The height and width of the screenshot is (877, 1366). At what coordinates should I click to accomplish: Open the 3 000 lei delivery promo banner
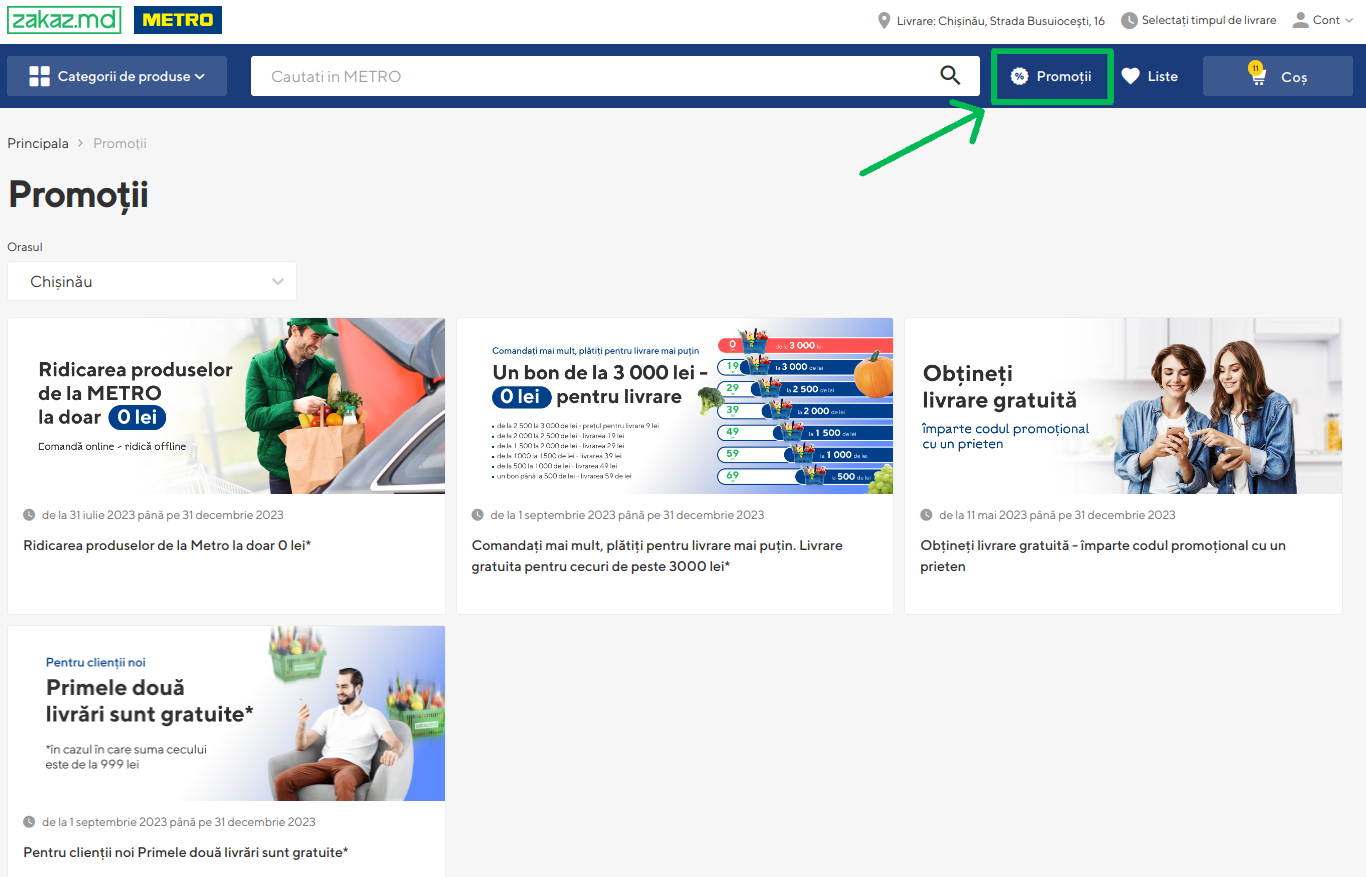tap(674, 406)
